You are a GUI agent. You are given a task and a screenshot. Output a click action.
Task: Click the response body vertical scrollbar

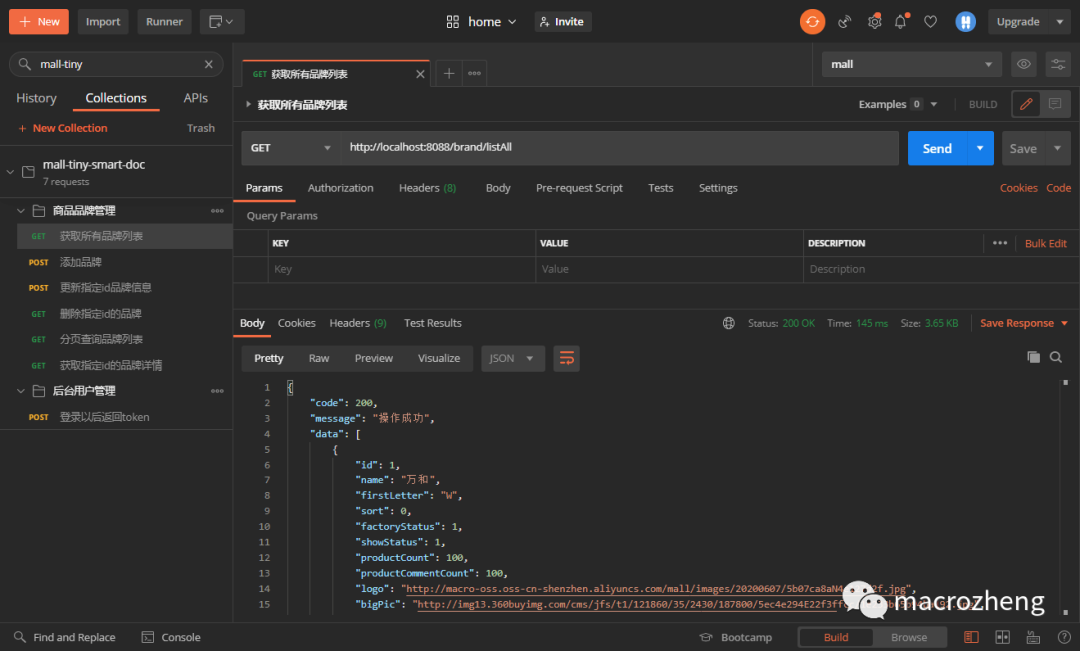[1066, 496]
